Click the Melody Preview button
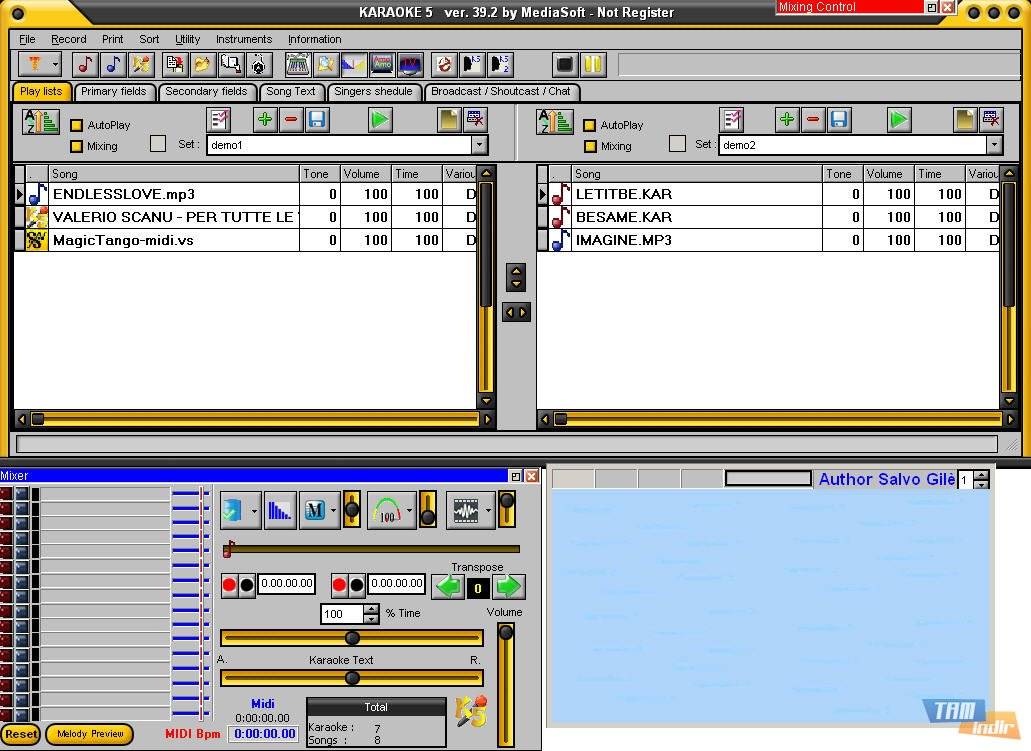The width and height of the screenshot is (1031, 751). [x=90, y=734]
